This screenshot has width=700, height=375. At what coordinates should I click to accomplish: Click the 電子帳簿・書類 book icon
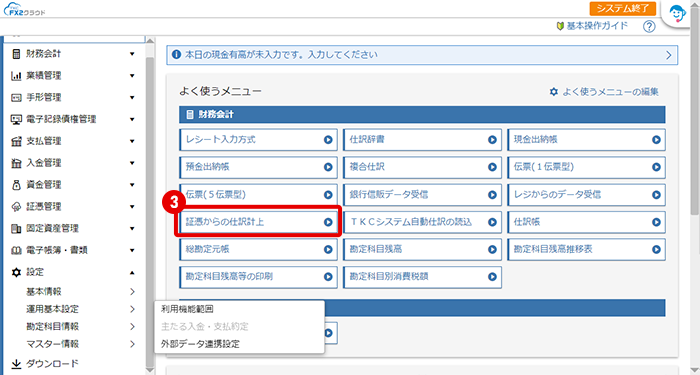tap(16, 250)
